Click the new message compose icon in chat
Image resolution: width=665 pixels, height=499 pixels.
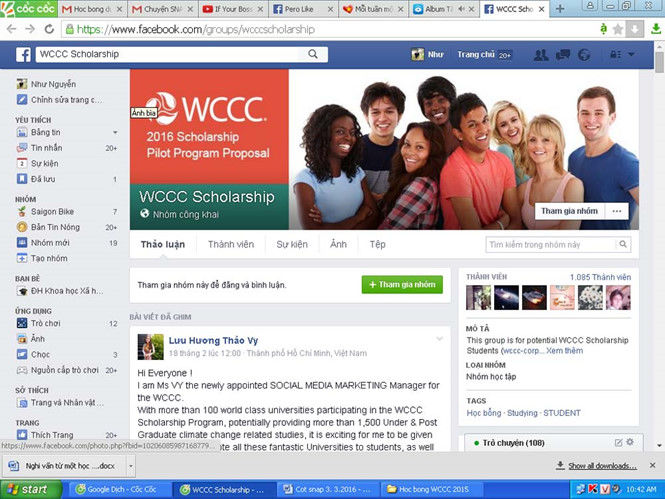(x=617, y=442)
